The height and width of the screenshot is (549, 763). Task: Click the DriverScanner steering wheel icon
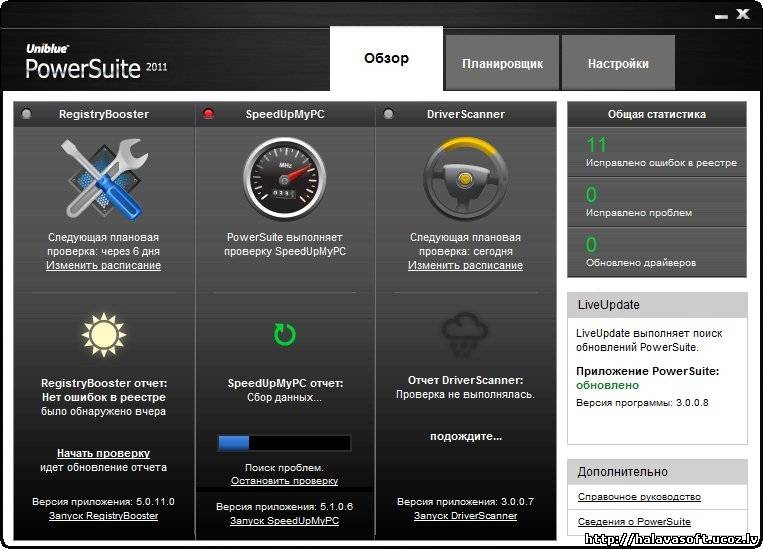pos(465,177)
